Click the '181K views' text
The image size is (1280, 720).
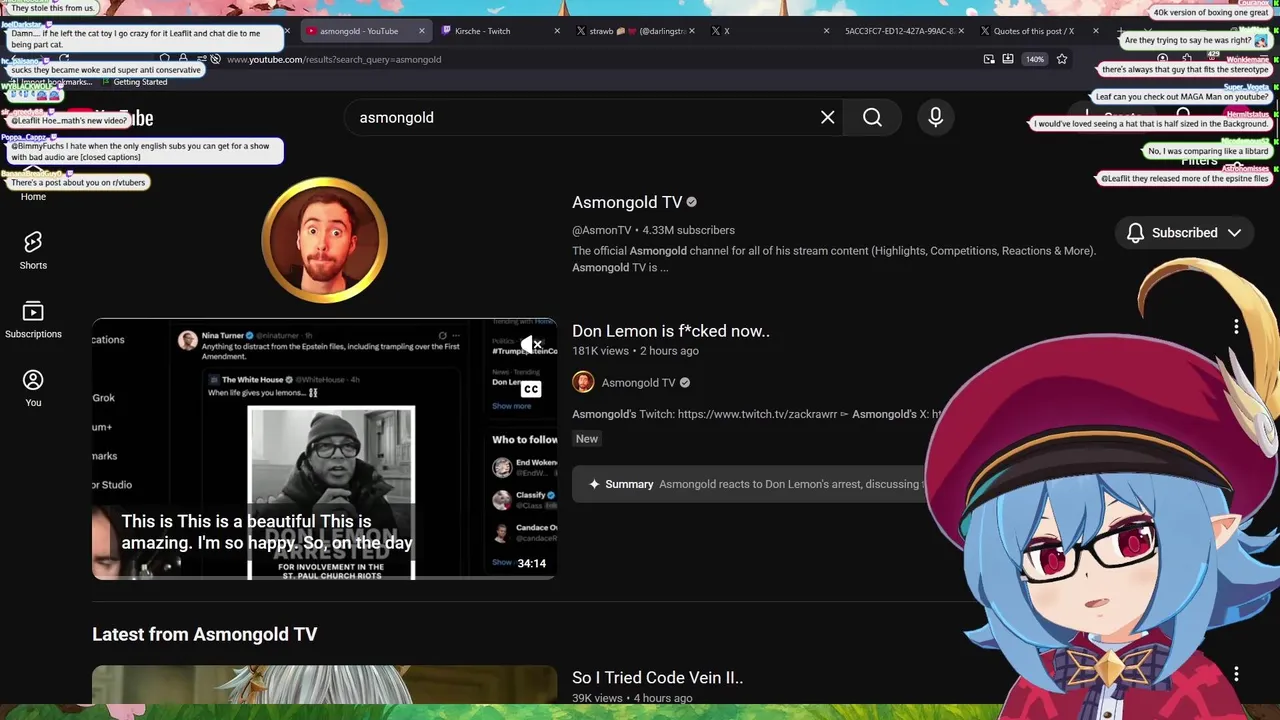coord(600,351)
